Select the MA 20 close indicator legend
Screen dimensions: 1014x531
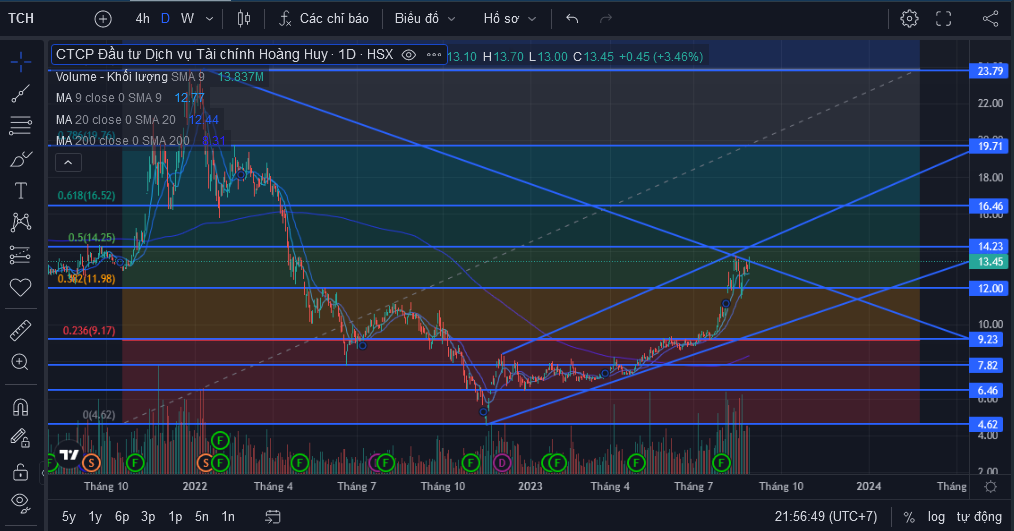[x=116, y=120]
